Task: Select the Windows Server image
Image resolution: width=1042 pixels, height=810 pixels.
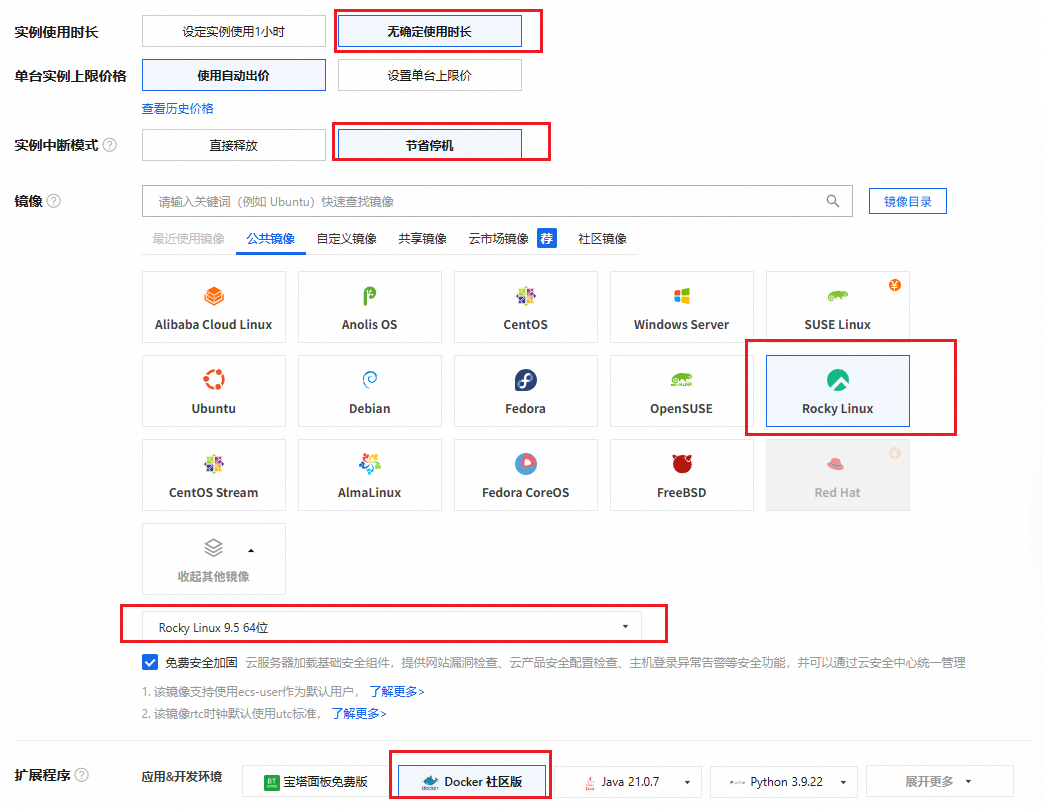Action: [681, 307]
